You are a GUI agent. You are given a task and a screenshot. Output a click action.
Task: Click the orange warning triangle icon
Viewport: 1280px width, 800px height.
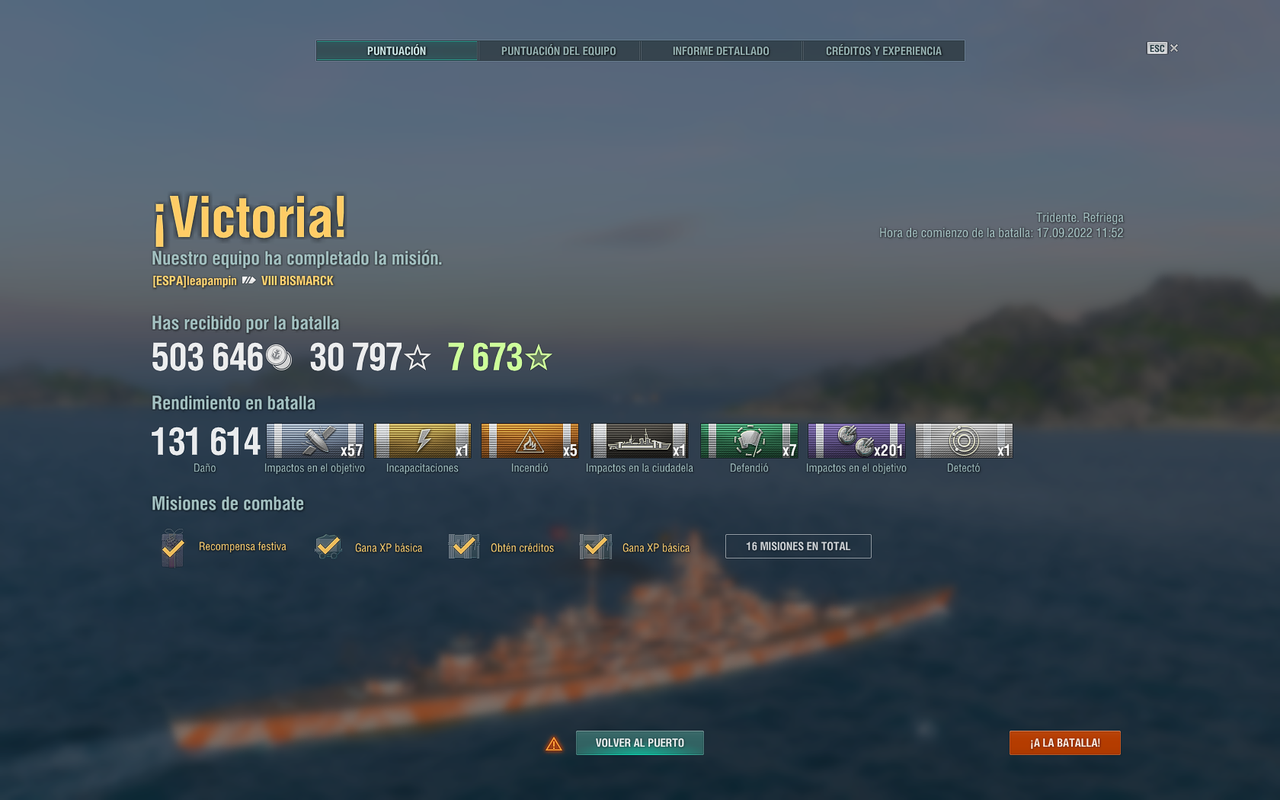tap(554, 744)
